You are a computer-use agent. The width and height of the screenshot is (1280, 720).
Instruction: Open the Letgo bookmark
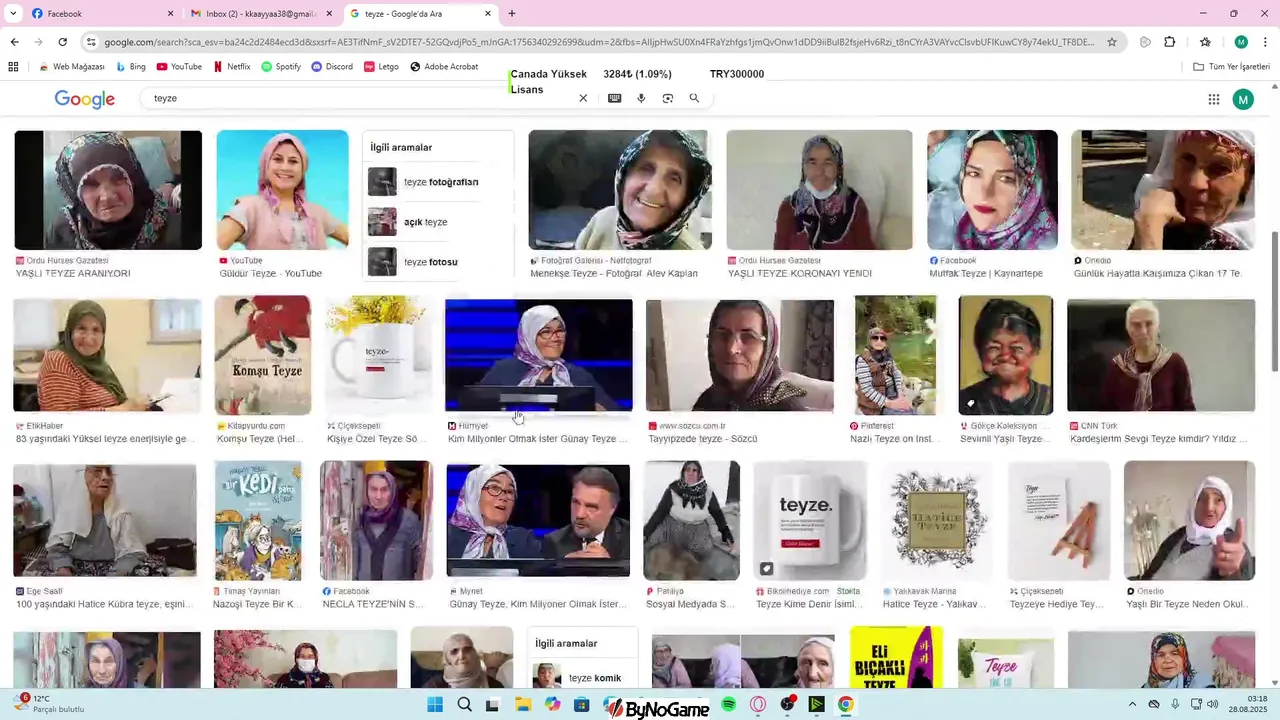(381, 67)
